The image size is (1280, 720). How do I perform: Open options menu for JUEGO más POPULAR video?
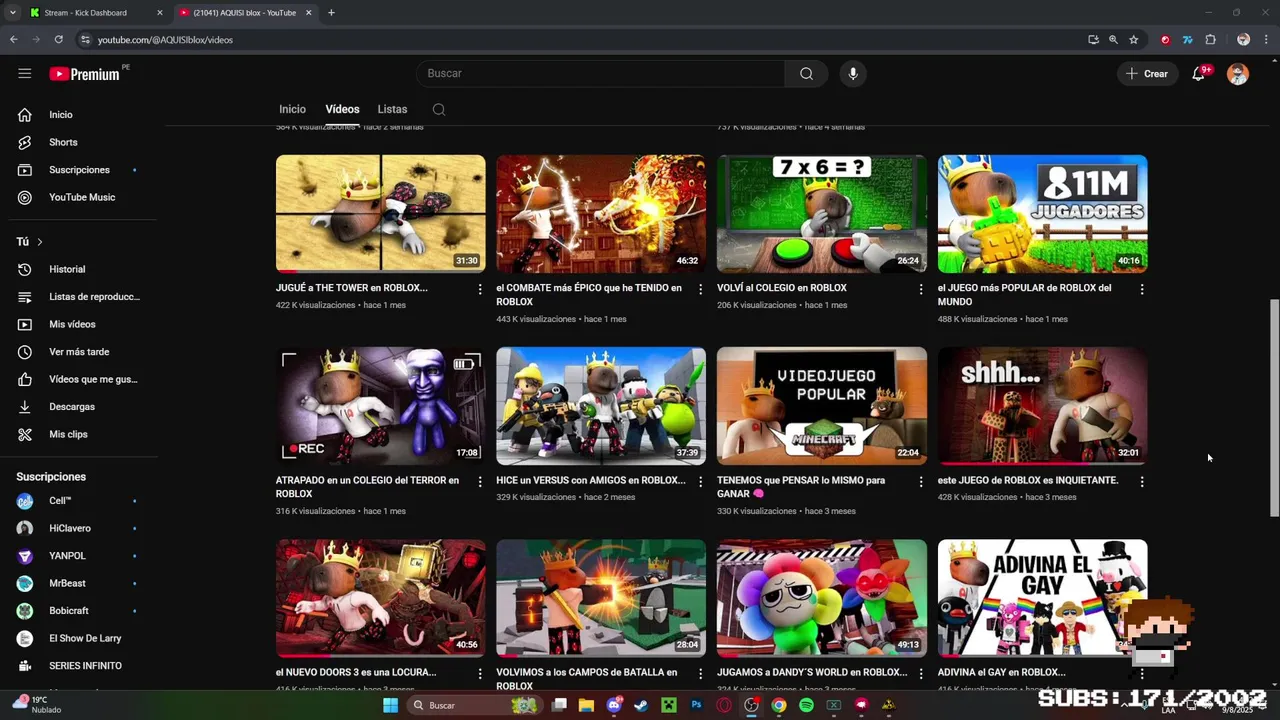[1142, 289]
